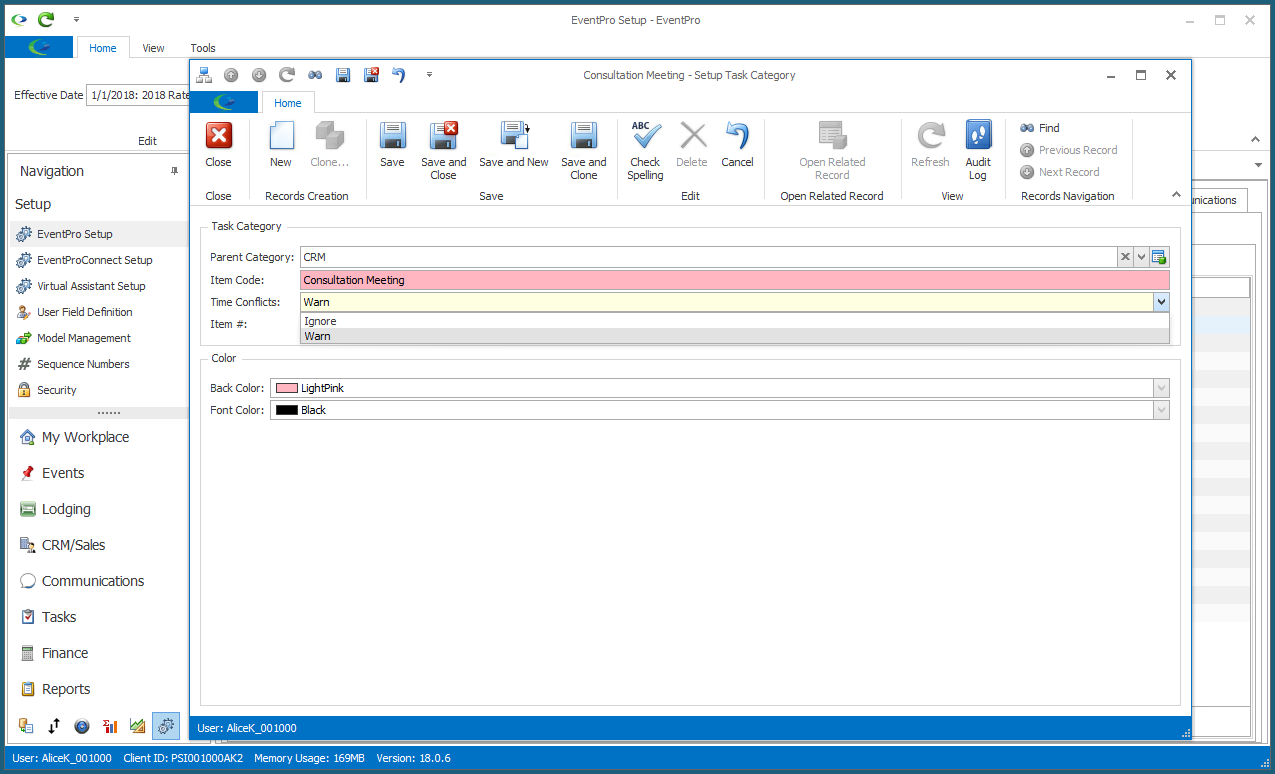Open the Parent Category lookup button
The width and height of the screenshot is (1275, 774).
(x=1160, y=257)
